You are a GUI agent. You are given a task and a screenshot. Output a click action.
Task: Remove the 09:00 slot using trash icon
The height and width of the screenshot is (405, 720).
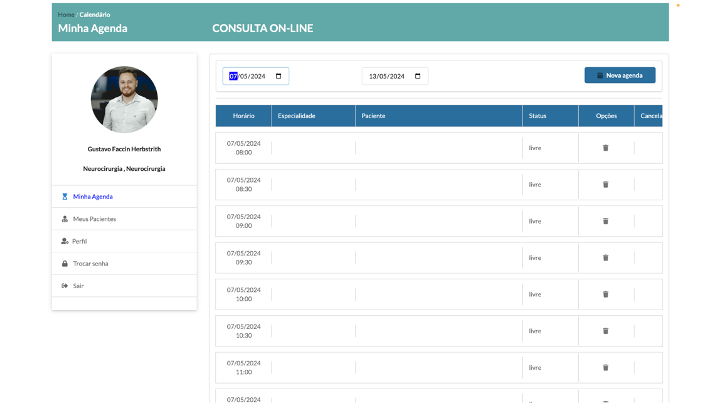604,221
